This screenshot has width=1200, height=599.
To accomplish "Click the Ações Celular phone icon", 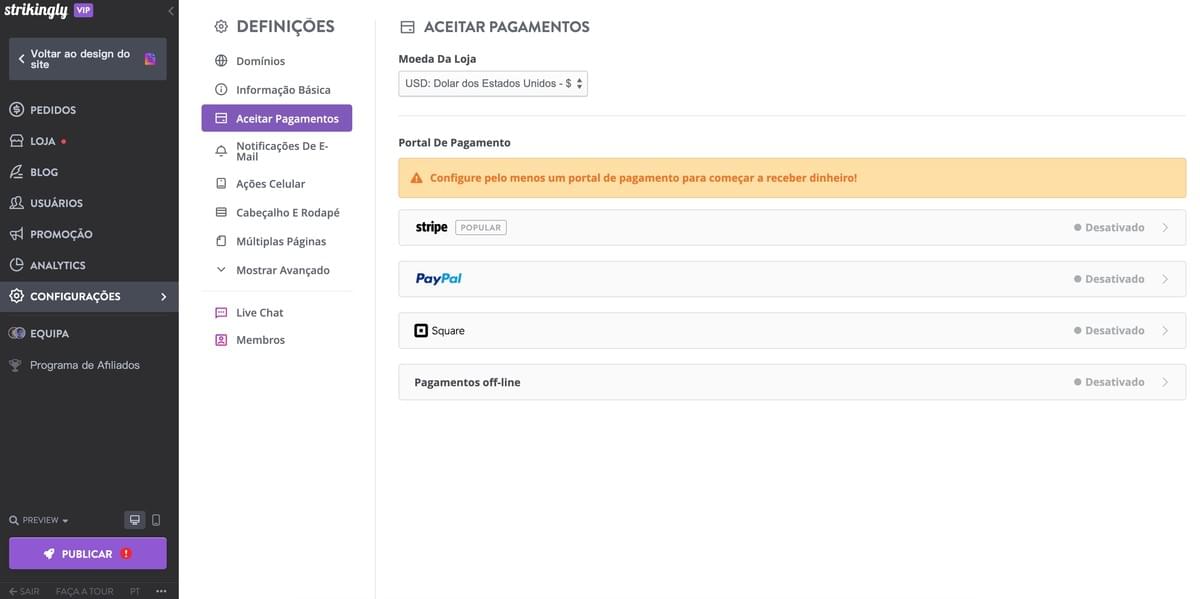I will click(222, 184).
